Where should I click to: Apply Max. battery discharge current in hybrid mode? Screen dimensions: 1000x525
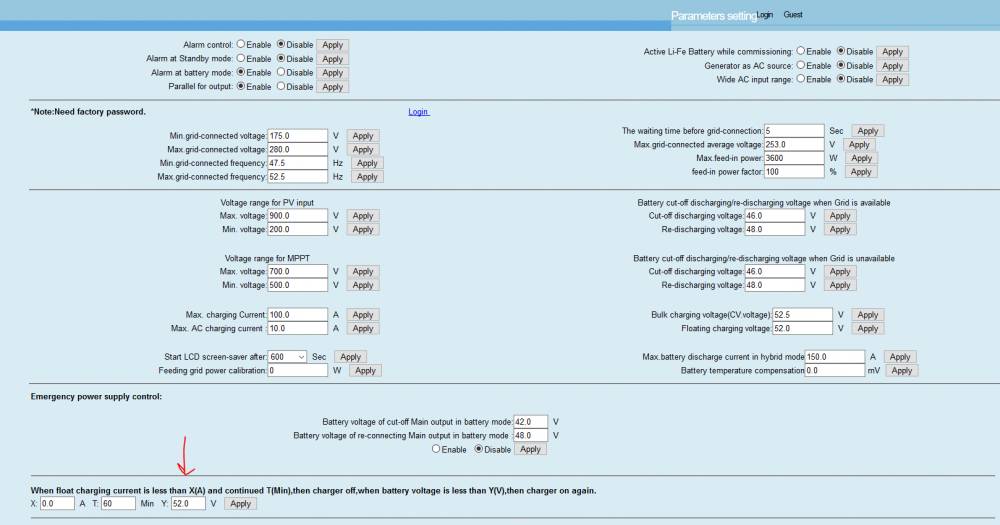coord(900,357)
